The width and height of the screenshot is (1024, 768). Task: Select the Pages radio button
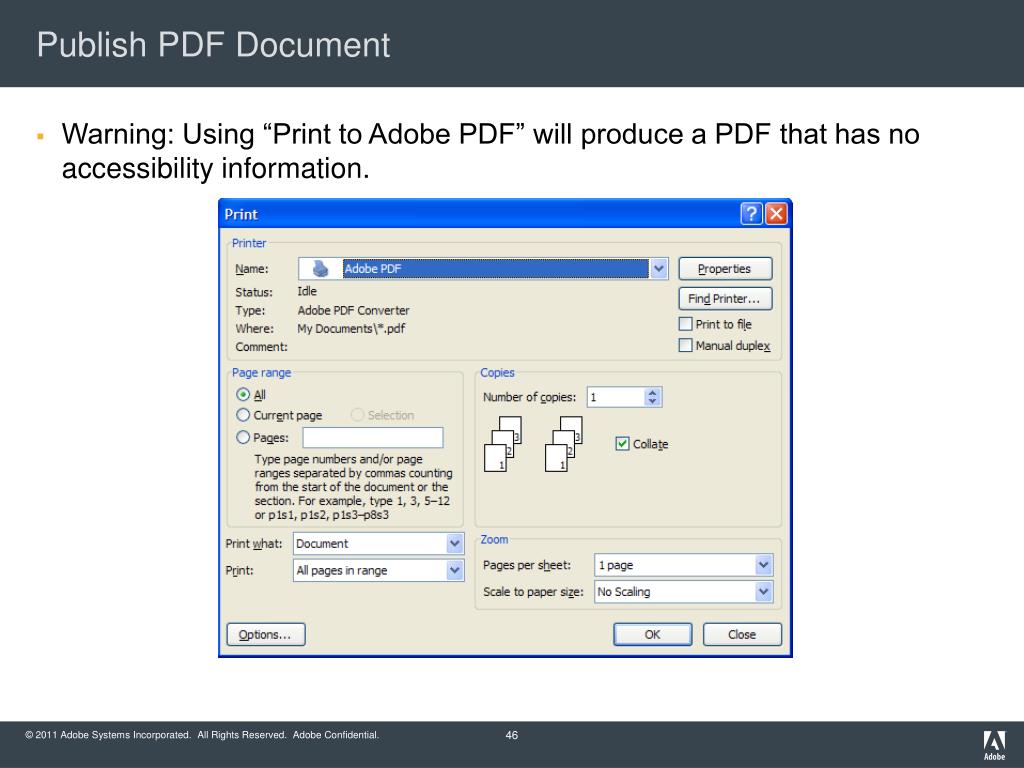click(x=243, y=437)
